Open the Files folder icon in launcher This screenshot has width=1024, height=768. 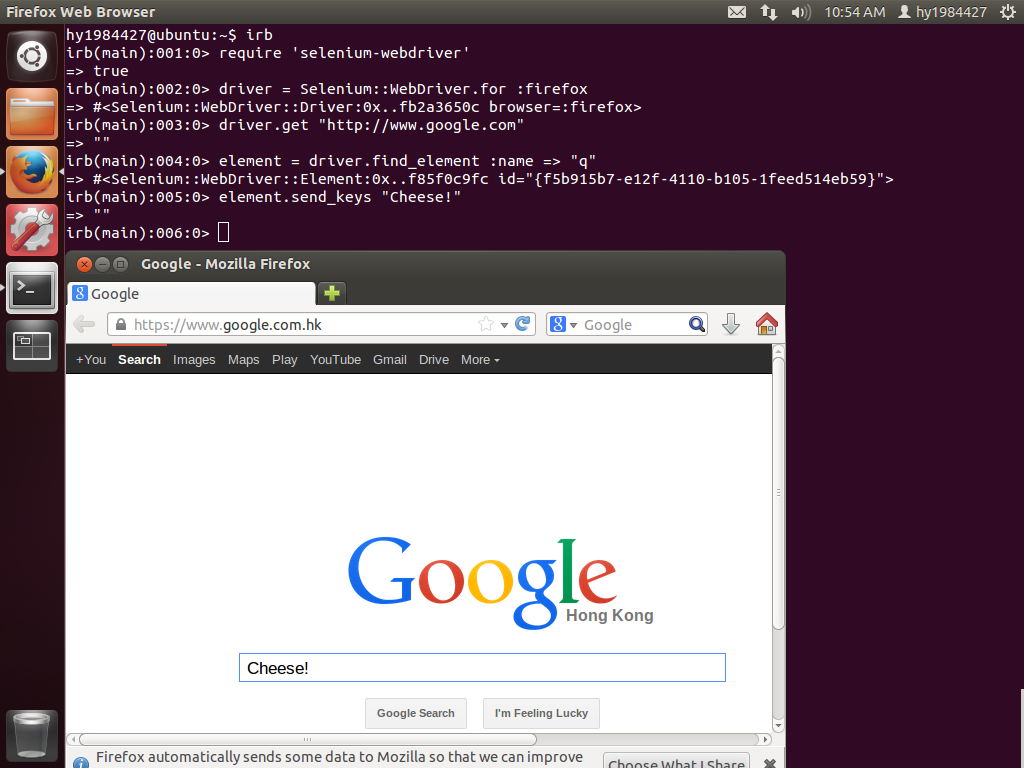tap(31, 114)
